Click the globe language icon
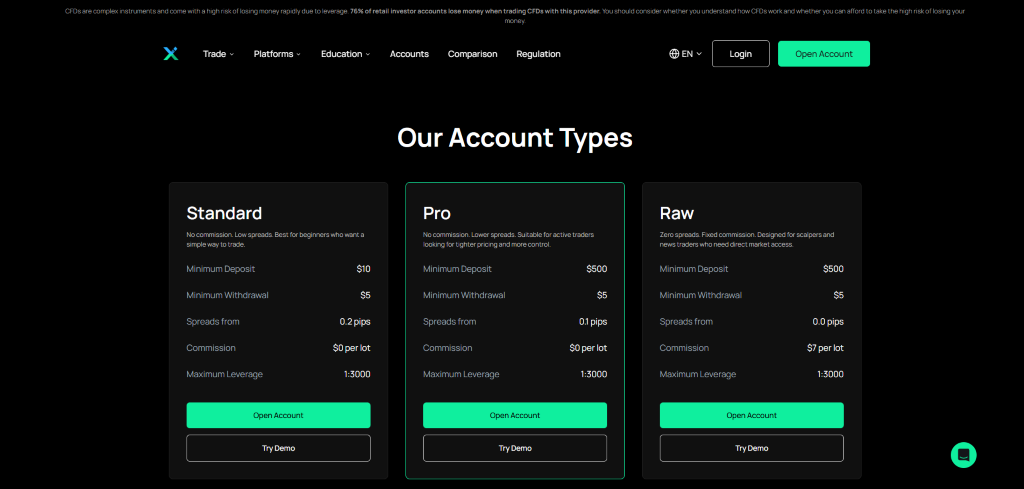 click(x=674, y=54)
